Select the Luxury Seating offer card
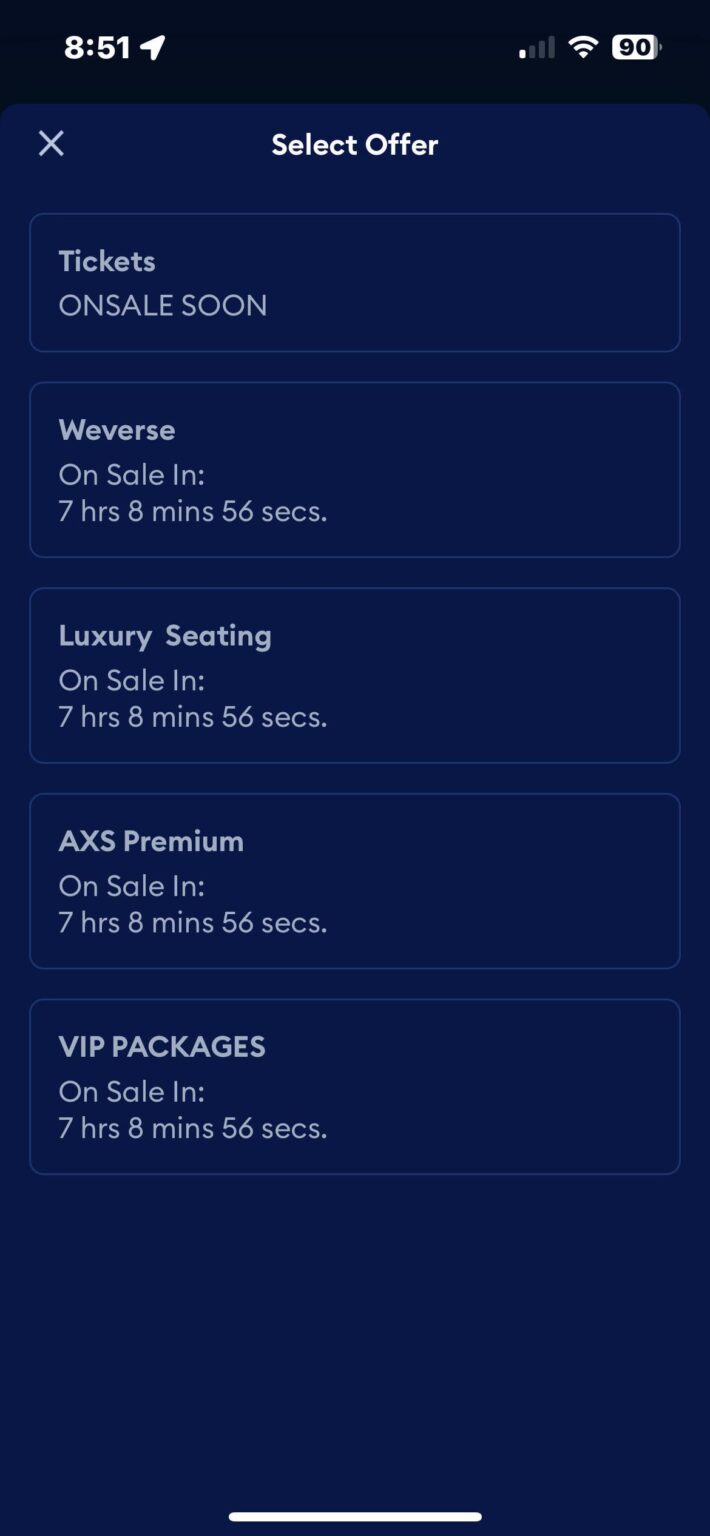The height and width of the screenshot is (1536, 710). (x=355, y=675)
